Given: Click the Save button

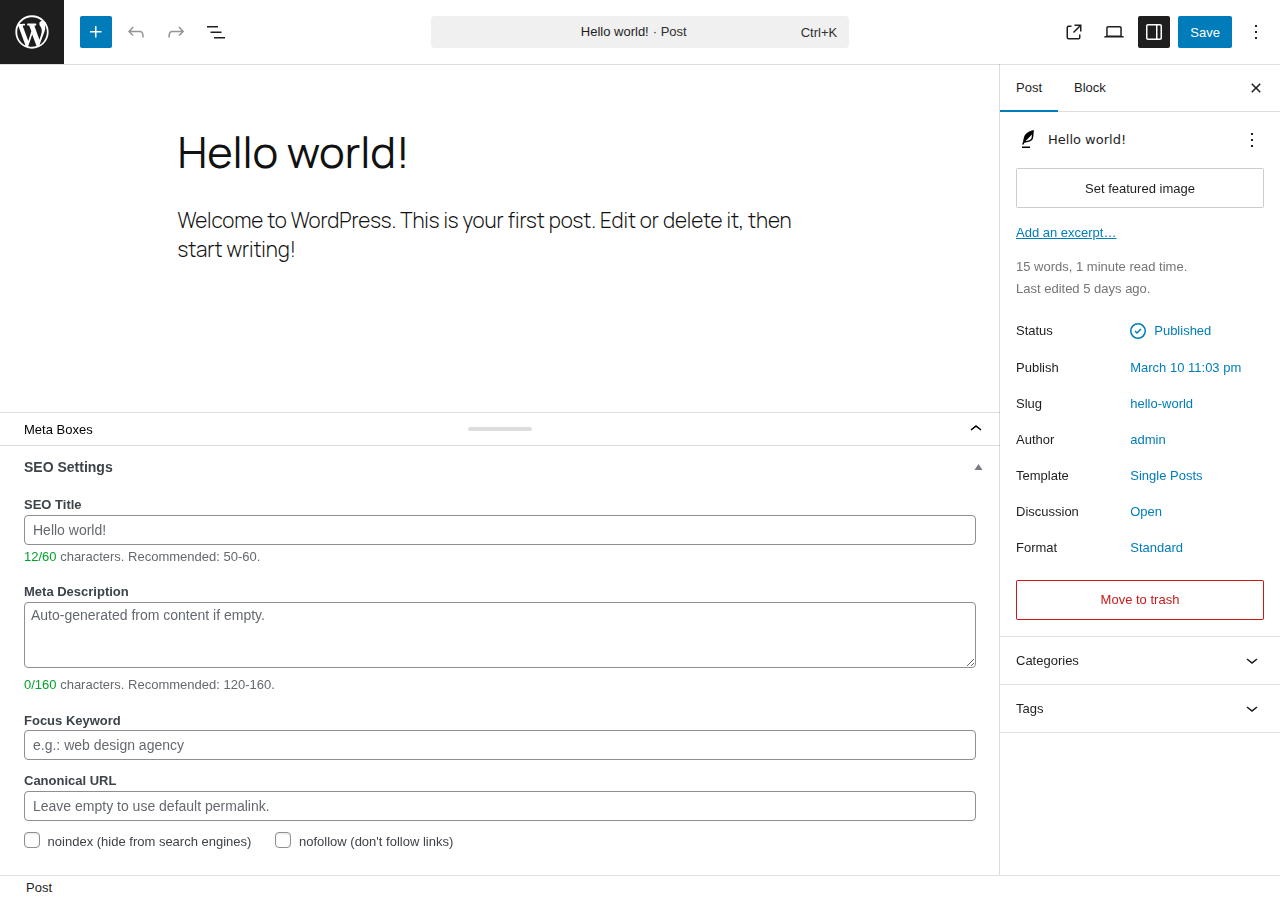Looking at the screenshot, I should [1204, 31].
